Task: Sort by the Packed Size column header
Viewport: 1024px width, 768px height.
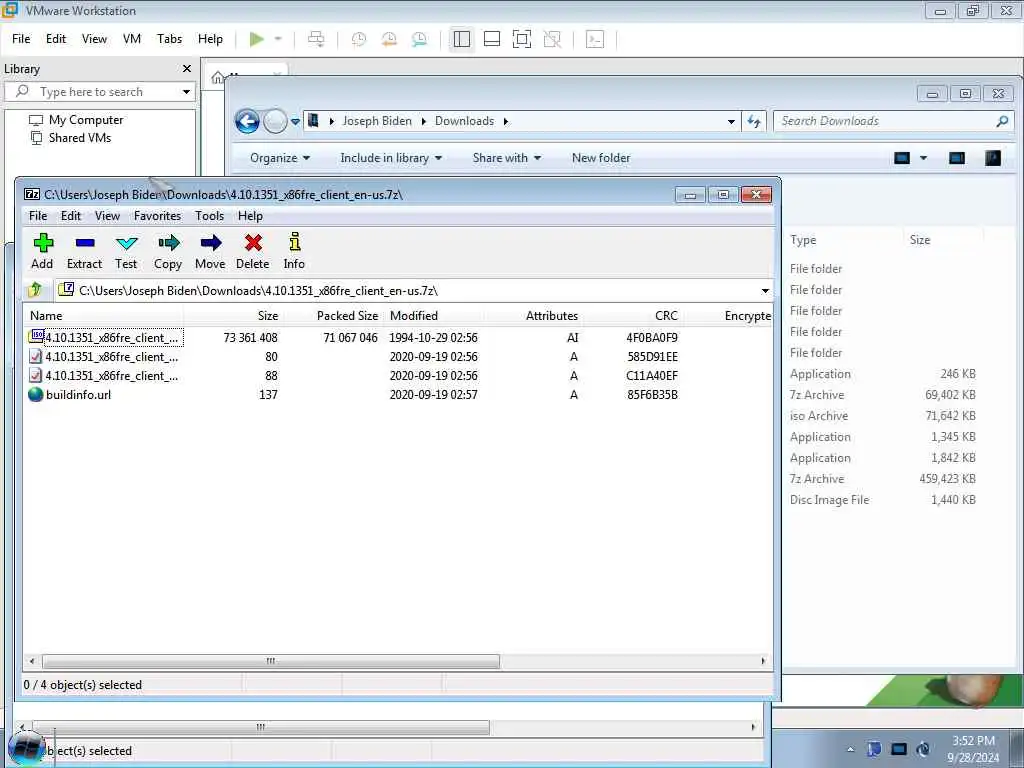Action: tap(347, 316)
